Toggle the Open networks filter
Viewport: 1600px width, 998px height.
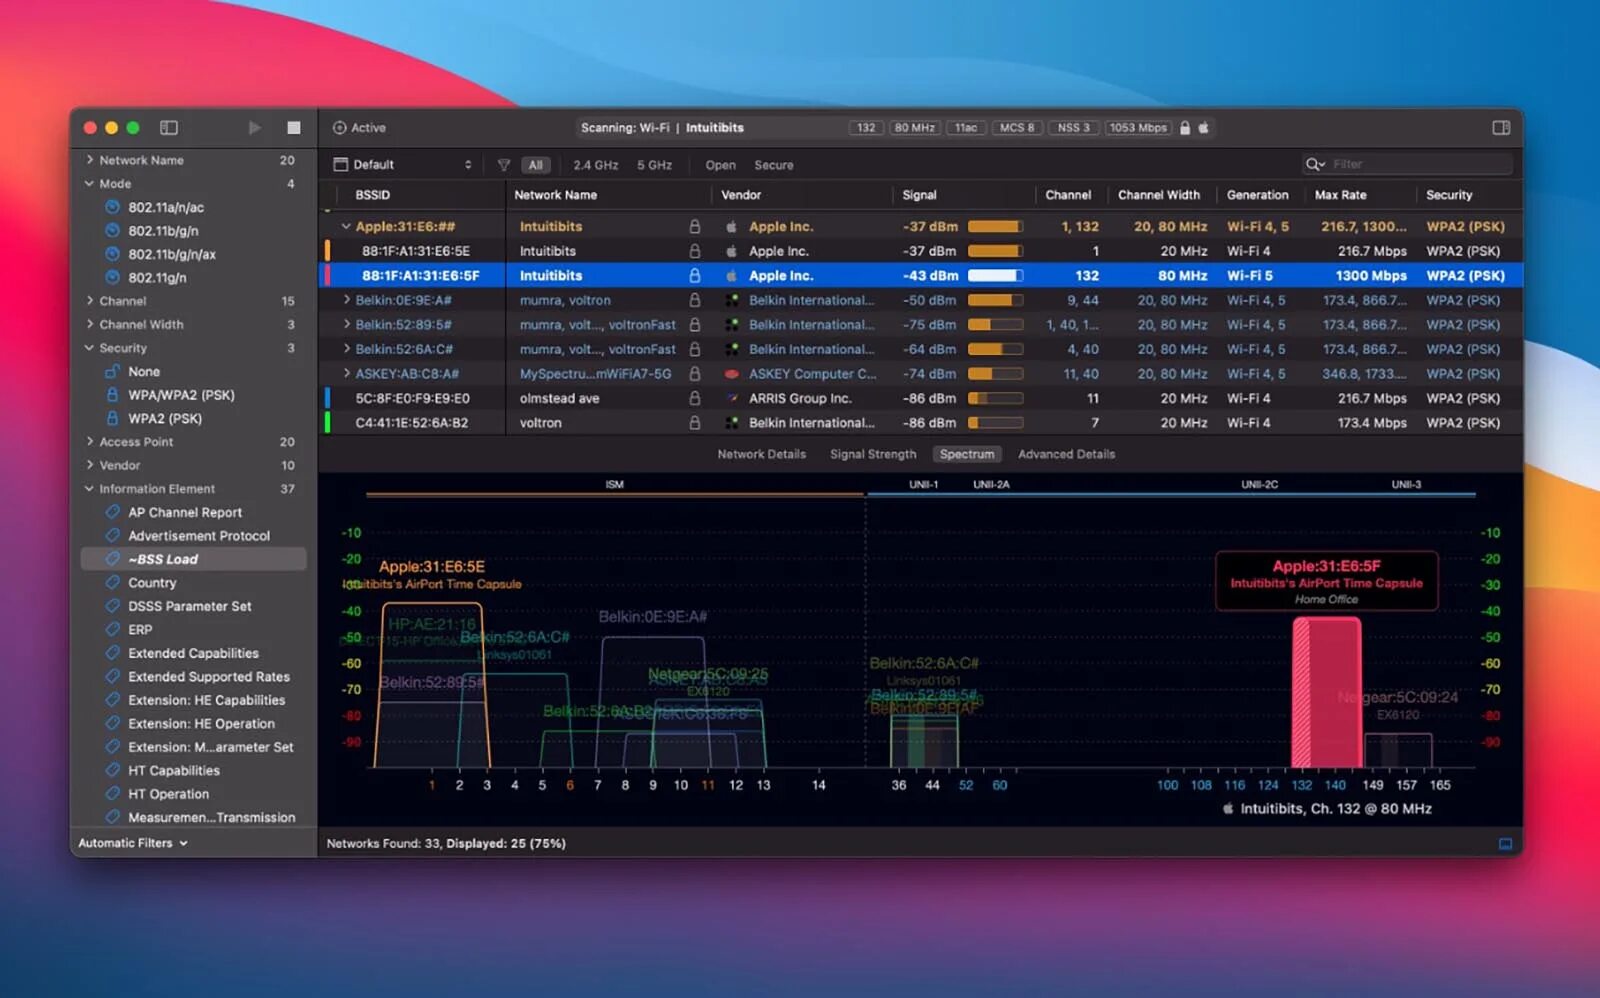tap(720, 165)
